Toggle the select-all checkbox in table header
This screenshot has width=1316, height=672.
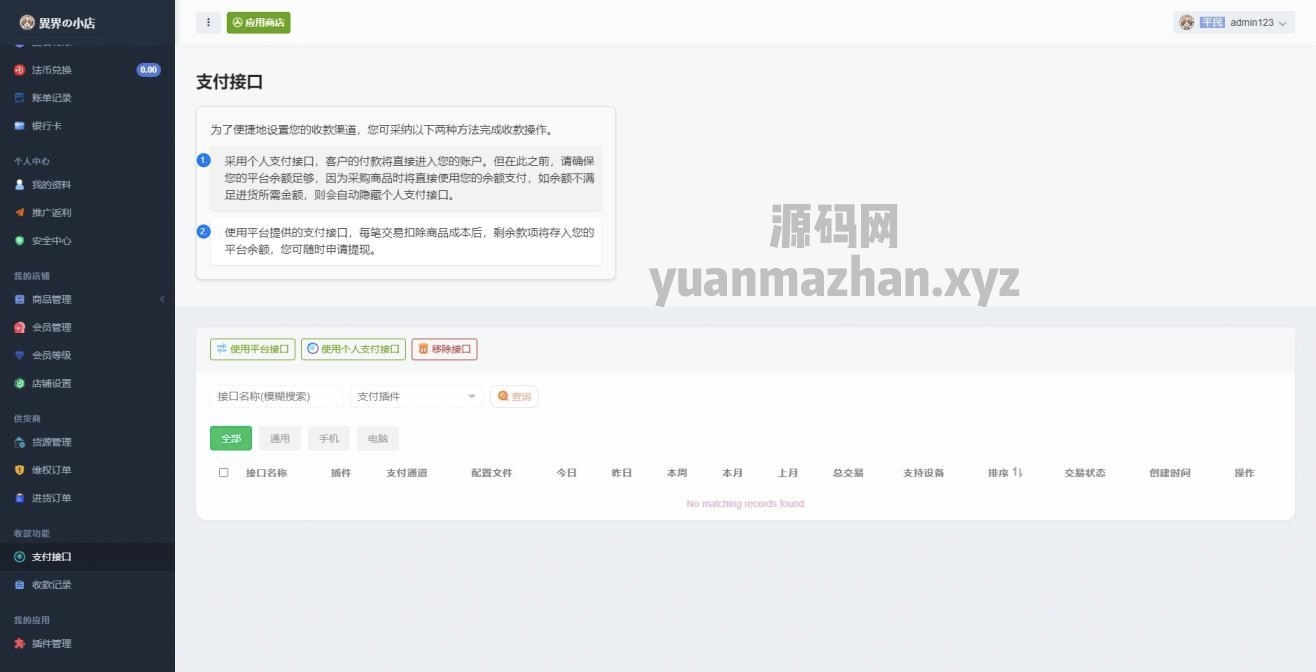coord(223,473)
